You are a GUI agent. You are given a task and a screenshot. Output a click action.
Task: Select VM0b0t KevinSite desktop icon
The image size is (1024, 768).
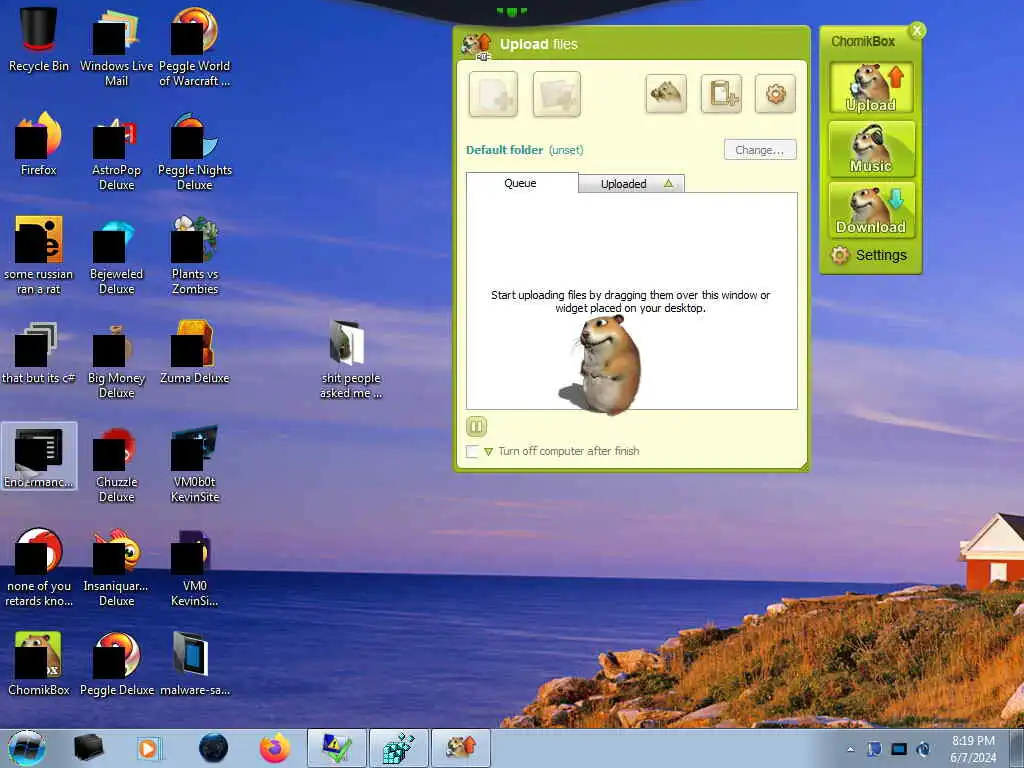[195, 464]
